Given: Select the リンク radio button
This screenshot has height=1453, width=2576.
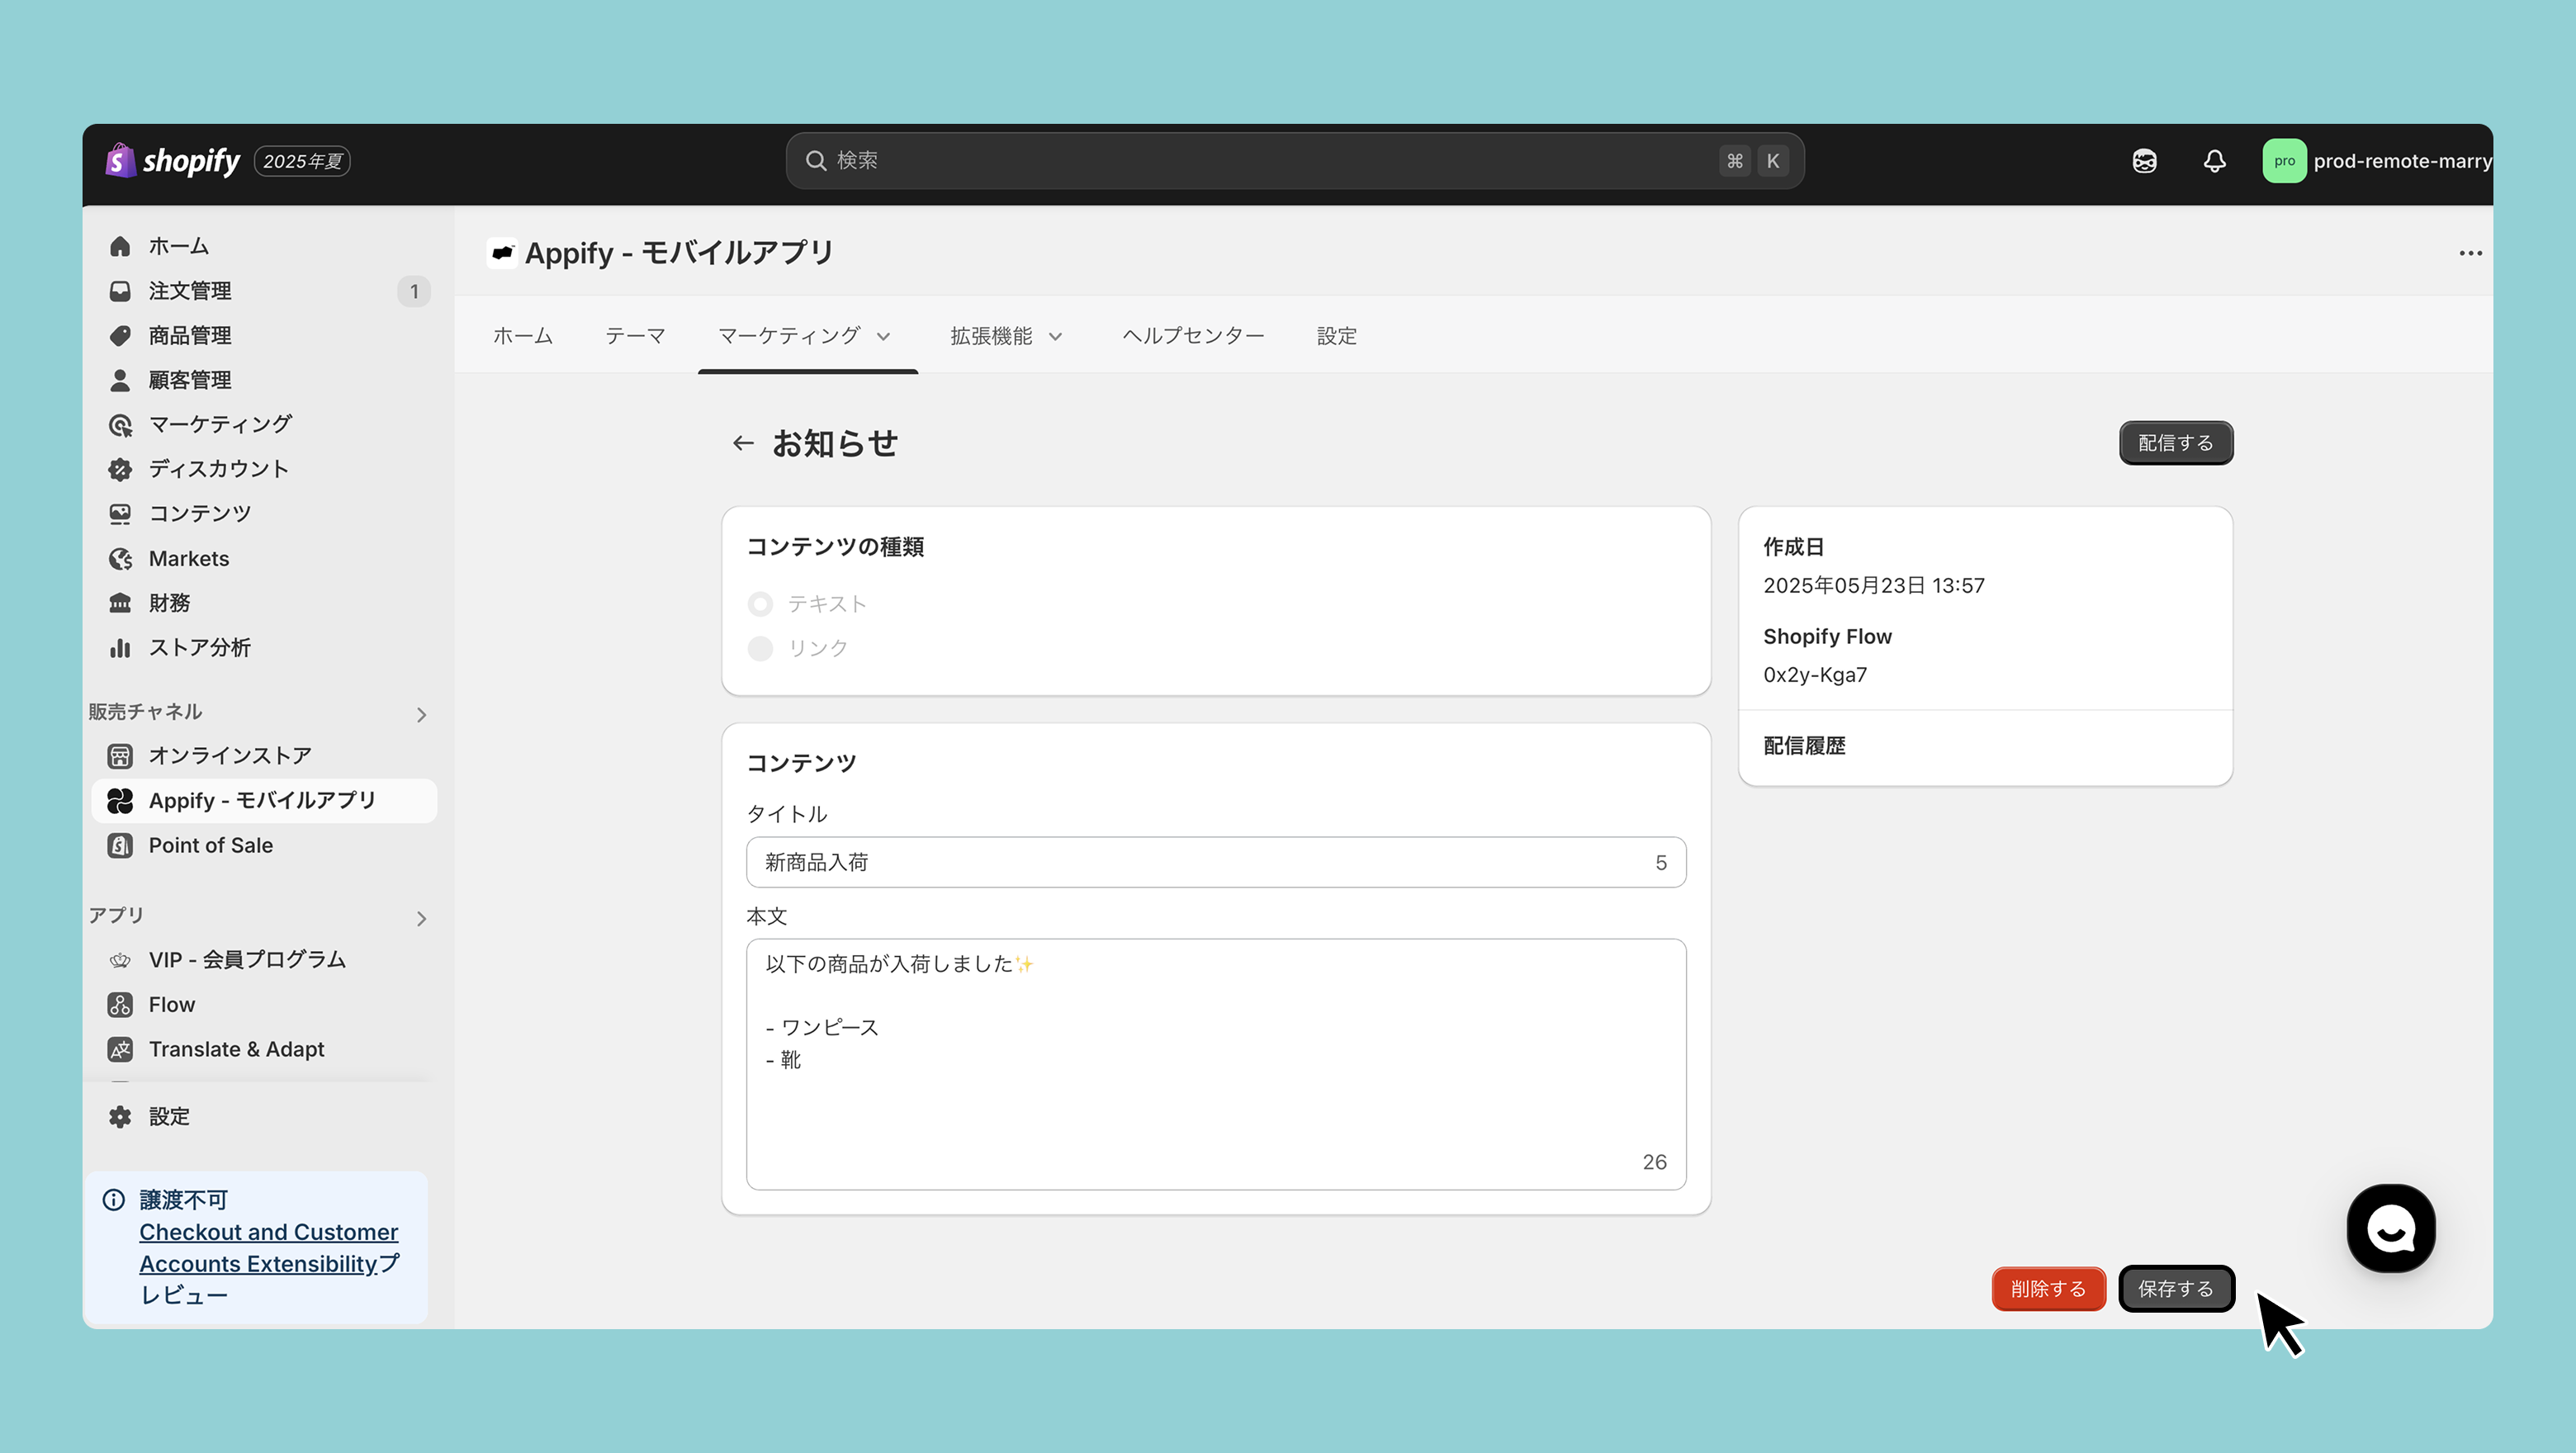Looking at the screenshot, I should point(760,648).
